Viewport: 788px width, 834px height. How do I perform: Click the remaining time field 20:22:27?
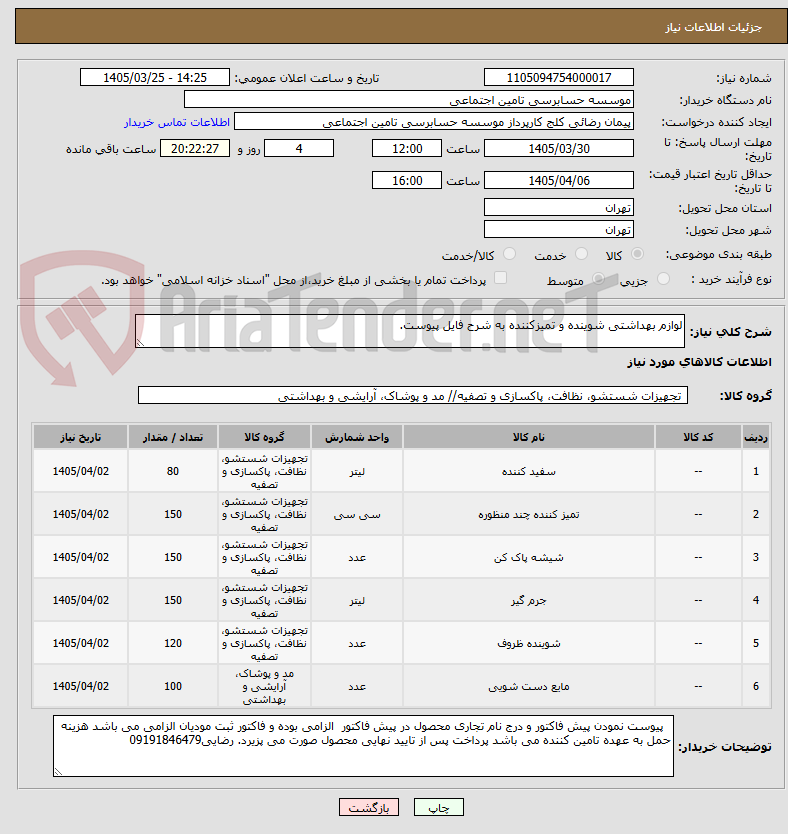pyautogui.click(x=195, y=148)
